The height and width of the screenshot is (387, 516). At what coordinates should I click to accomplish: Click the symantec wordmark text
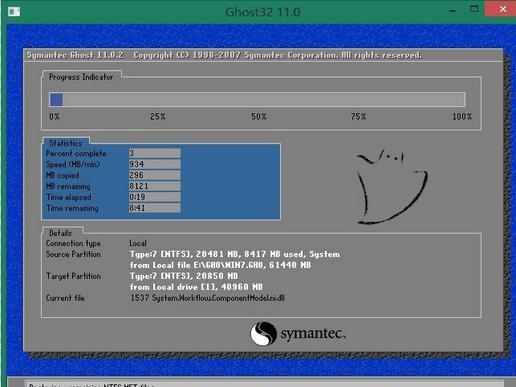313,333
